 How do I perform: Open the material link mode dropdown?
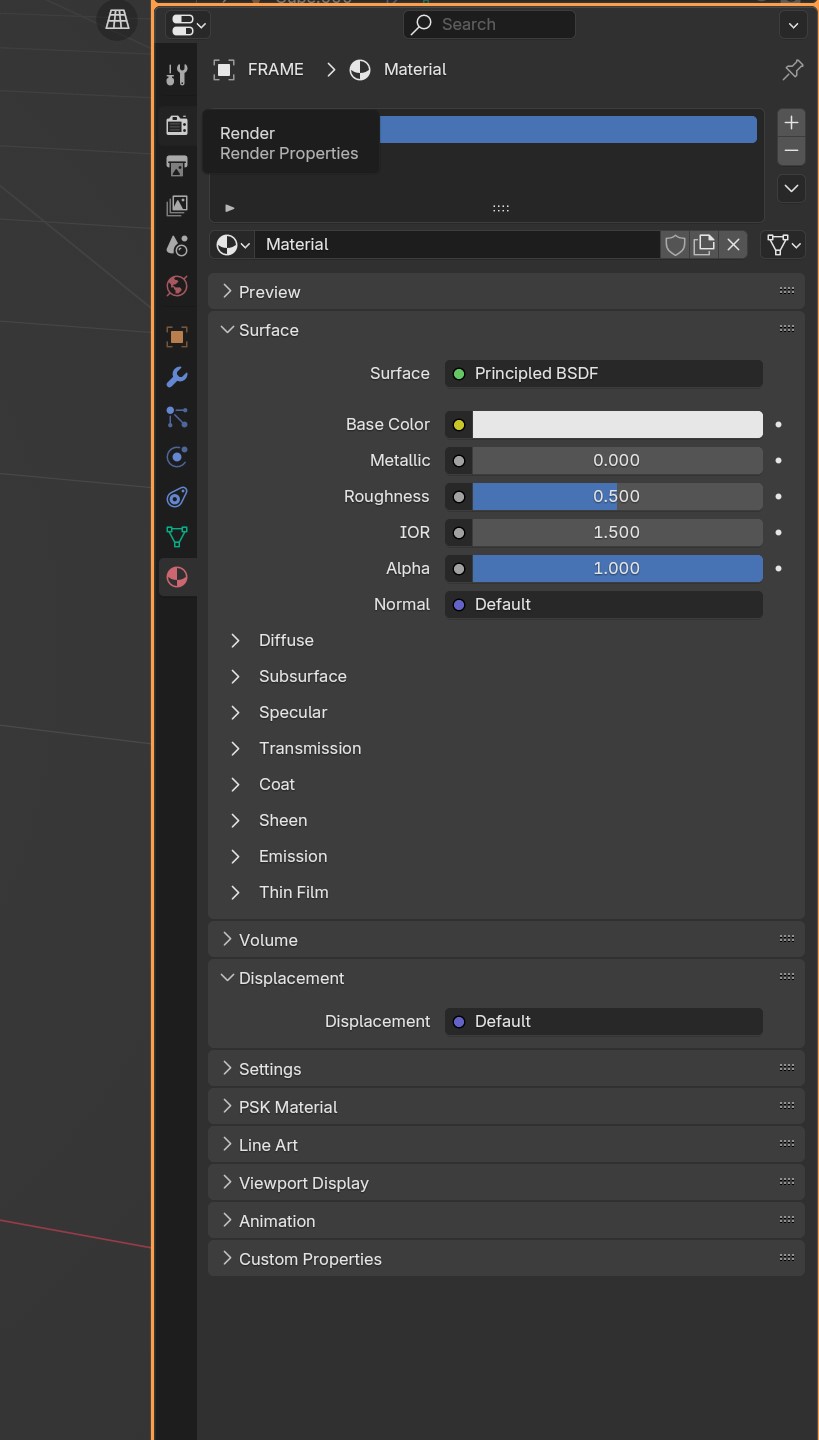(x=783, y=244)
